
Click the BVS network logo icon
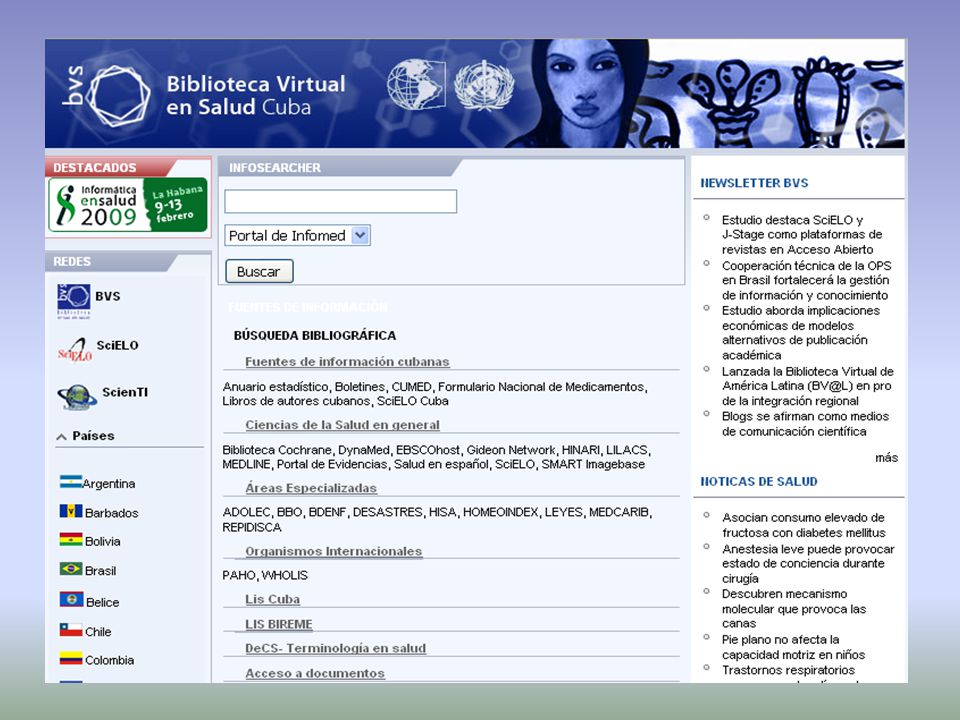(x=73, y=301)
